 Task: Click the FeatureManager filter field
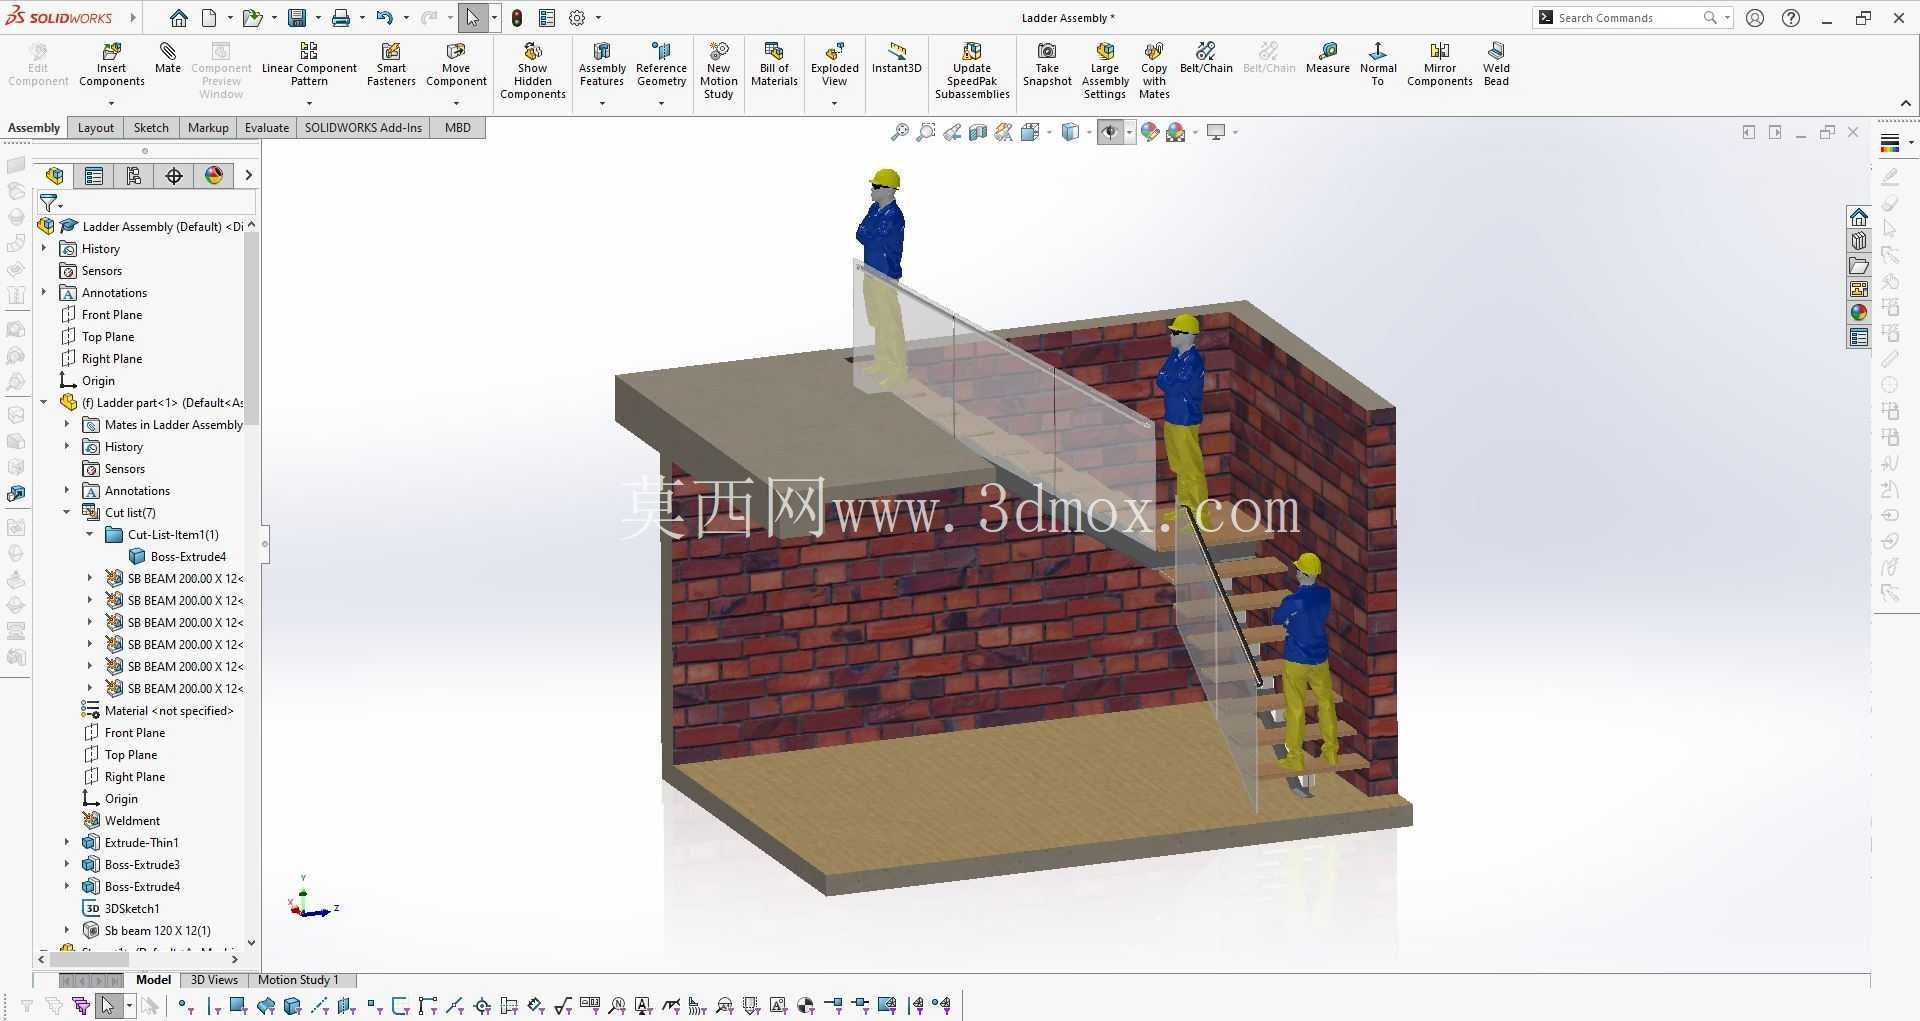[148, 203]
